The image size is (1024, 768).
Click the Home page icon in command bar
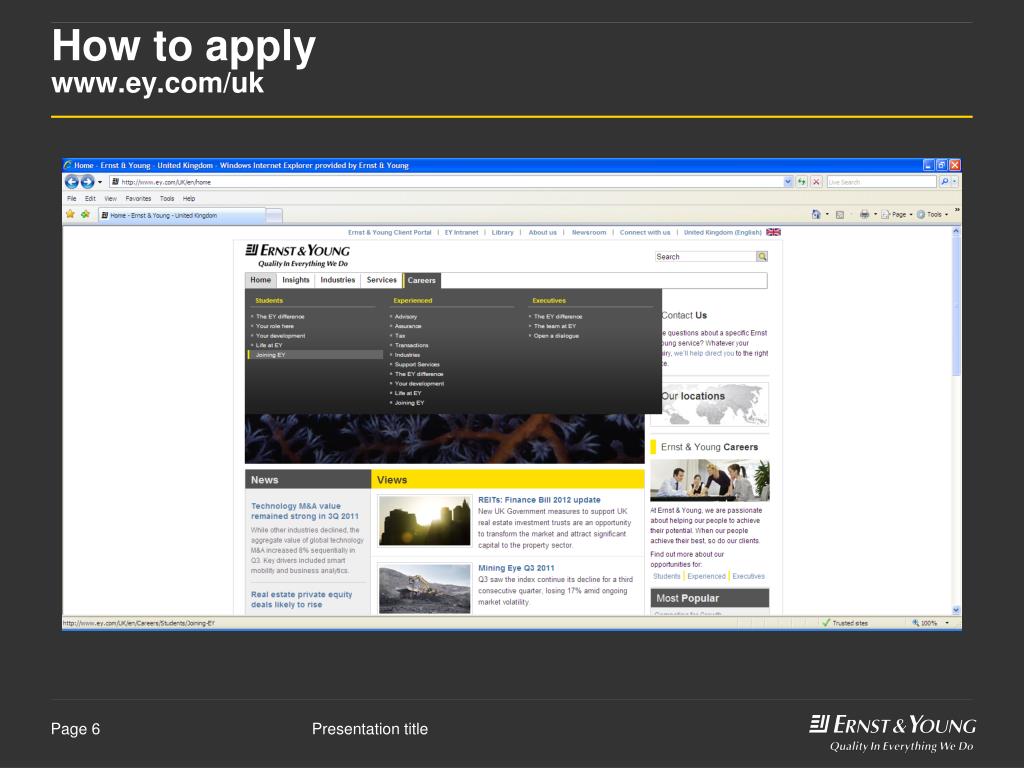click(x=816, y=214)
